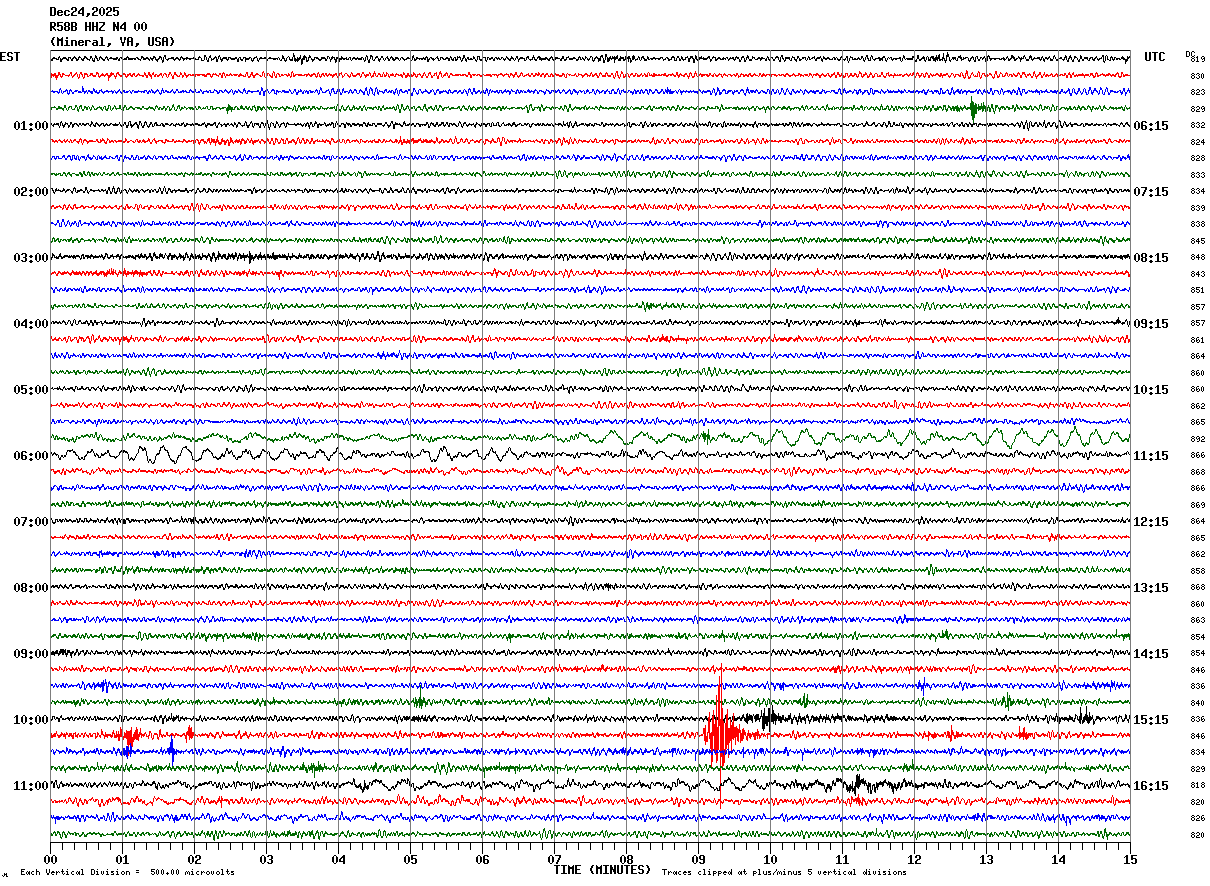
Task: Click the blue spike below the 10:00 row
Action: point(171,751)
